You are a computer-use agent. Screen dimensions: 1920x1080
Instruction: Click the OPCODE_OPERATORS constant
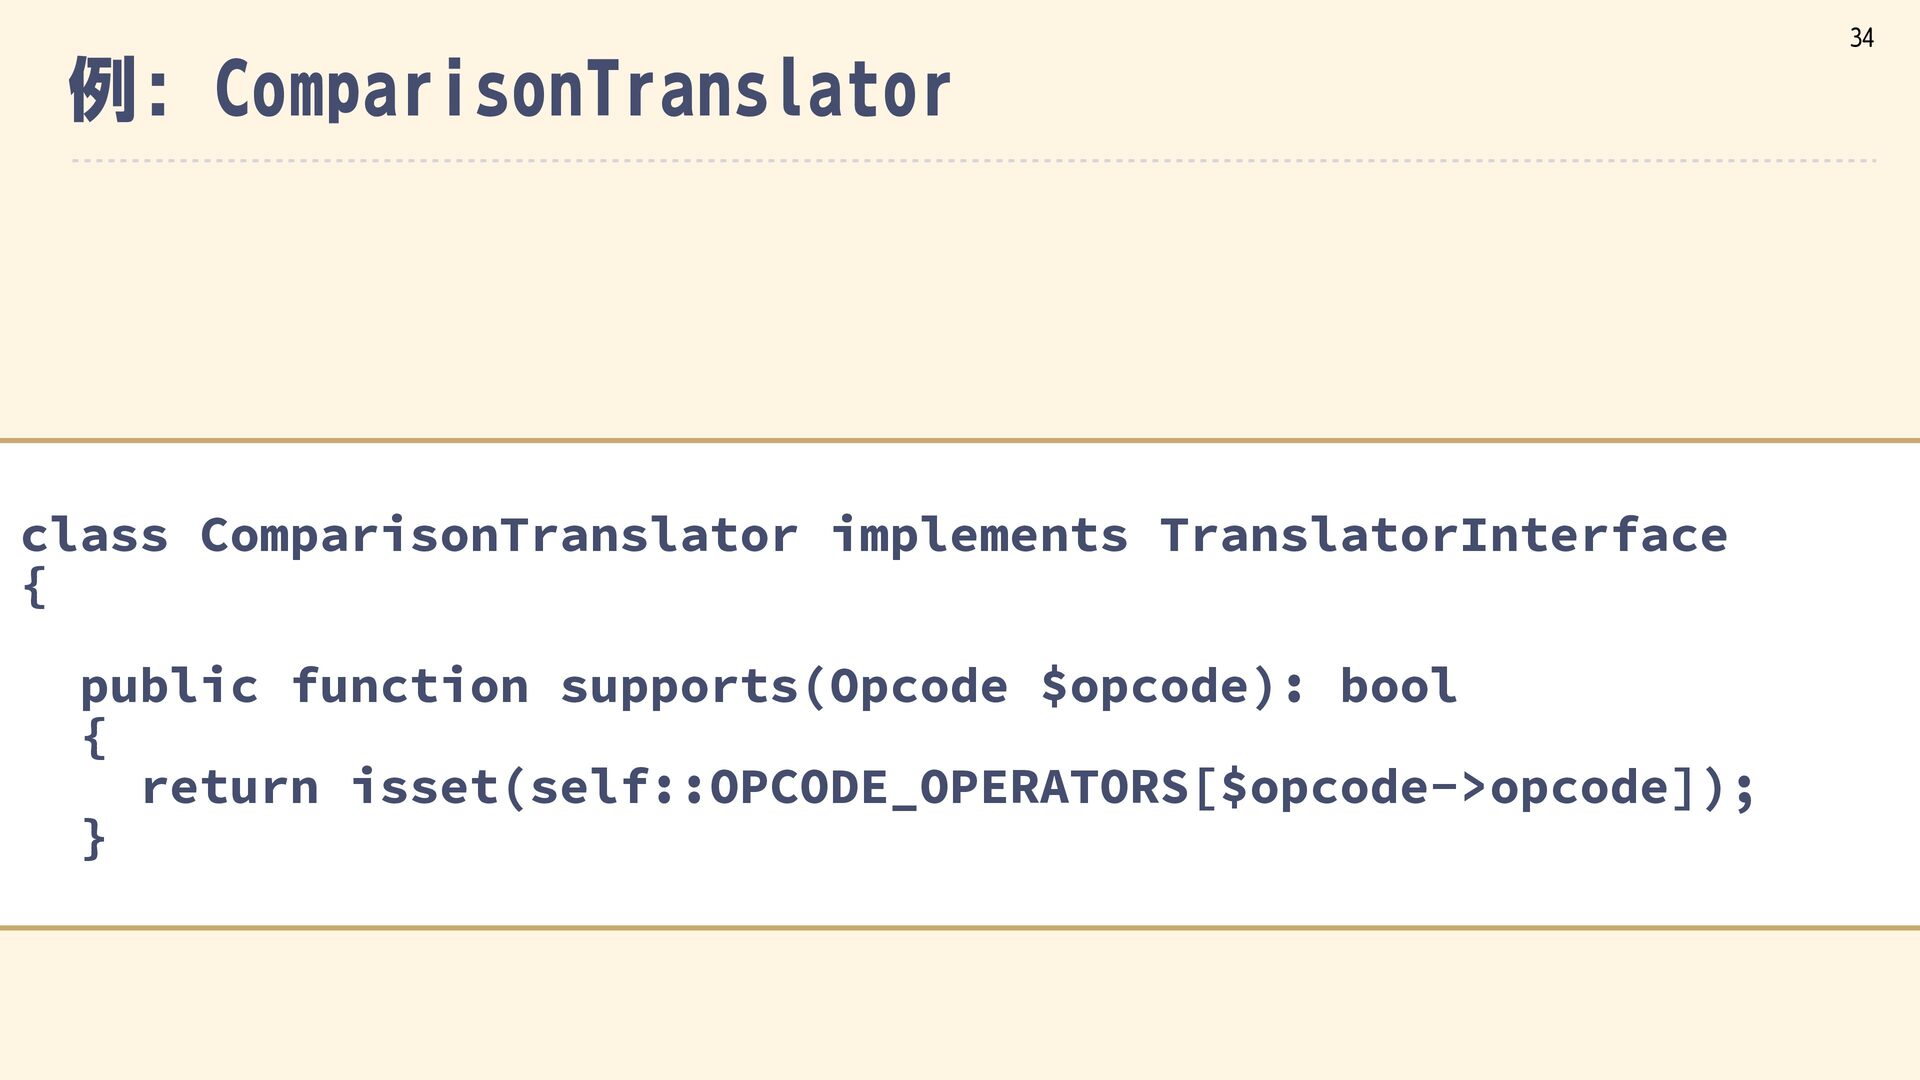(x=948, y=788)
